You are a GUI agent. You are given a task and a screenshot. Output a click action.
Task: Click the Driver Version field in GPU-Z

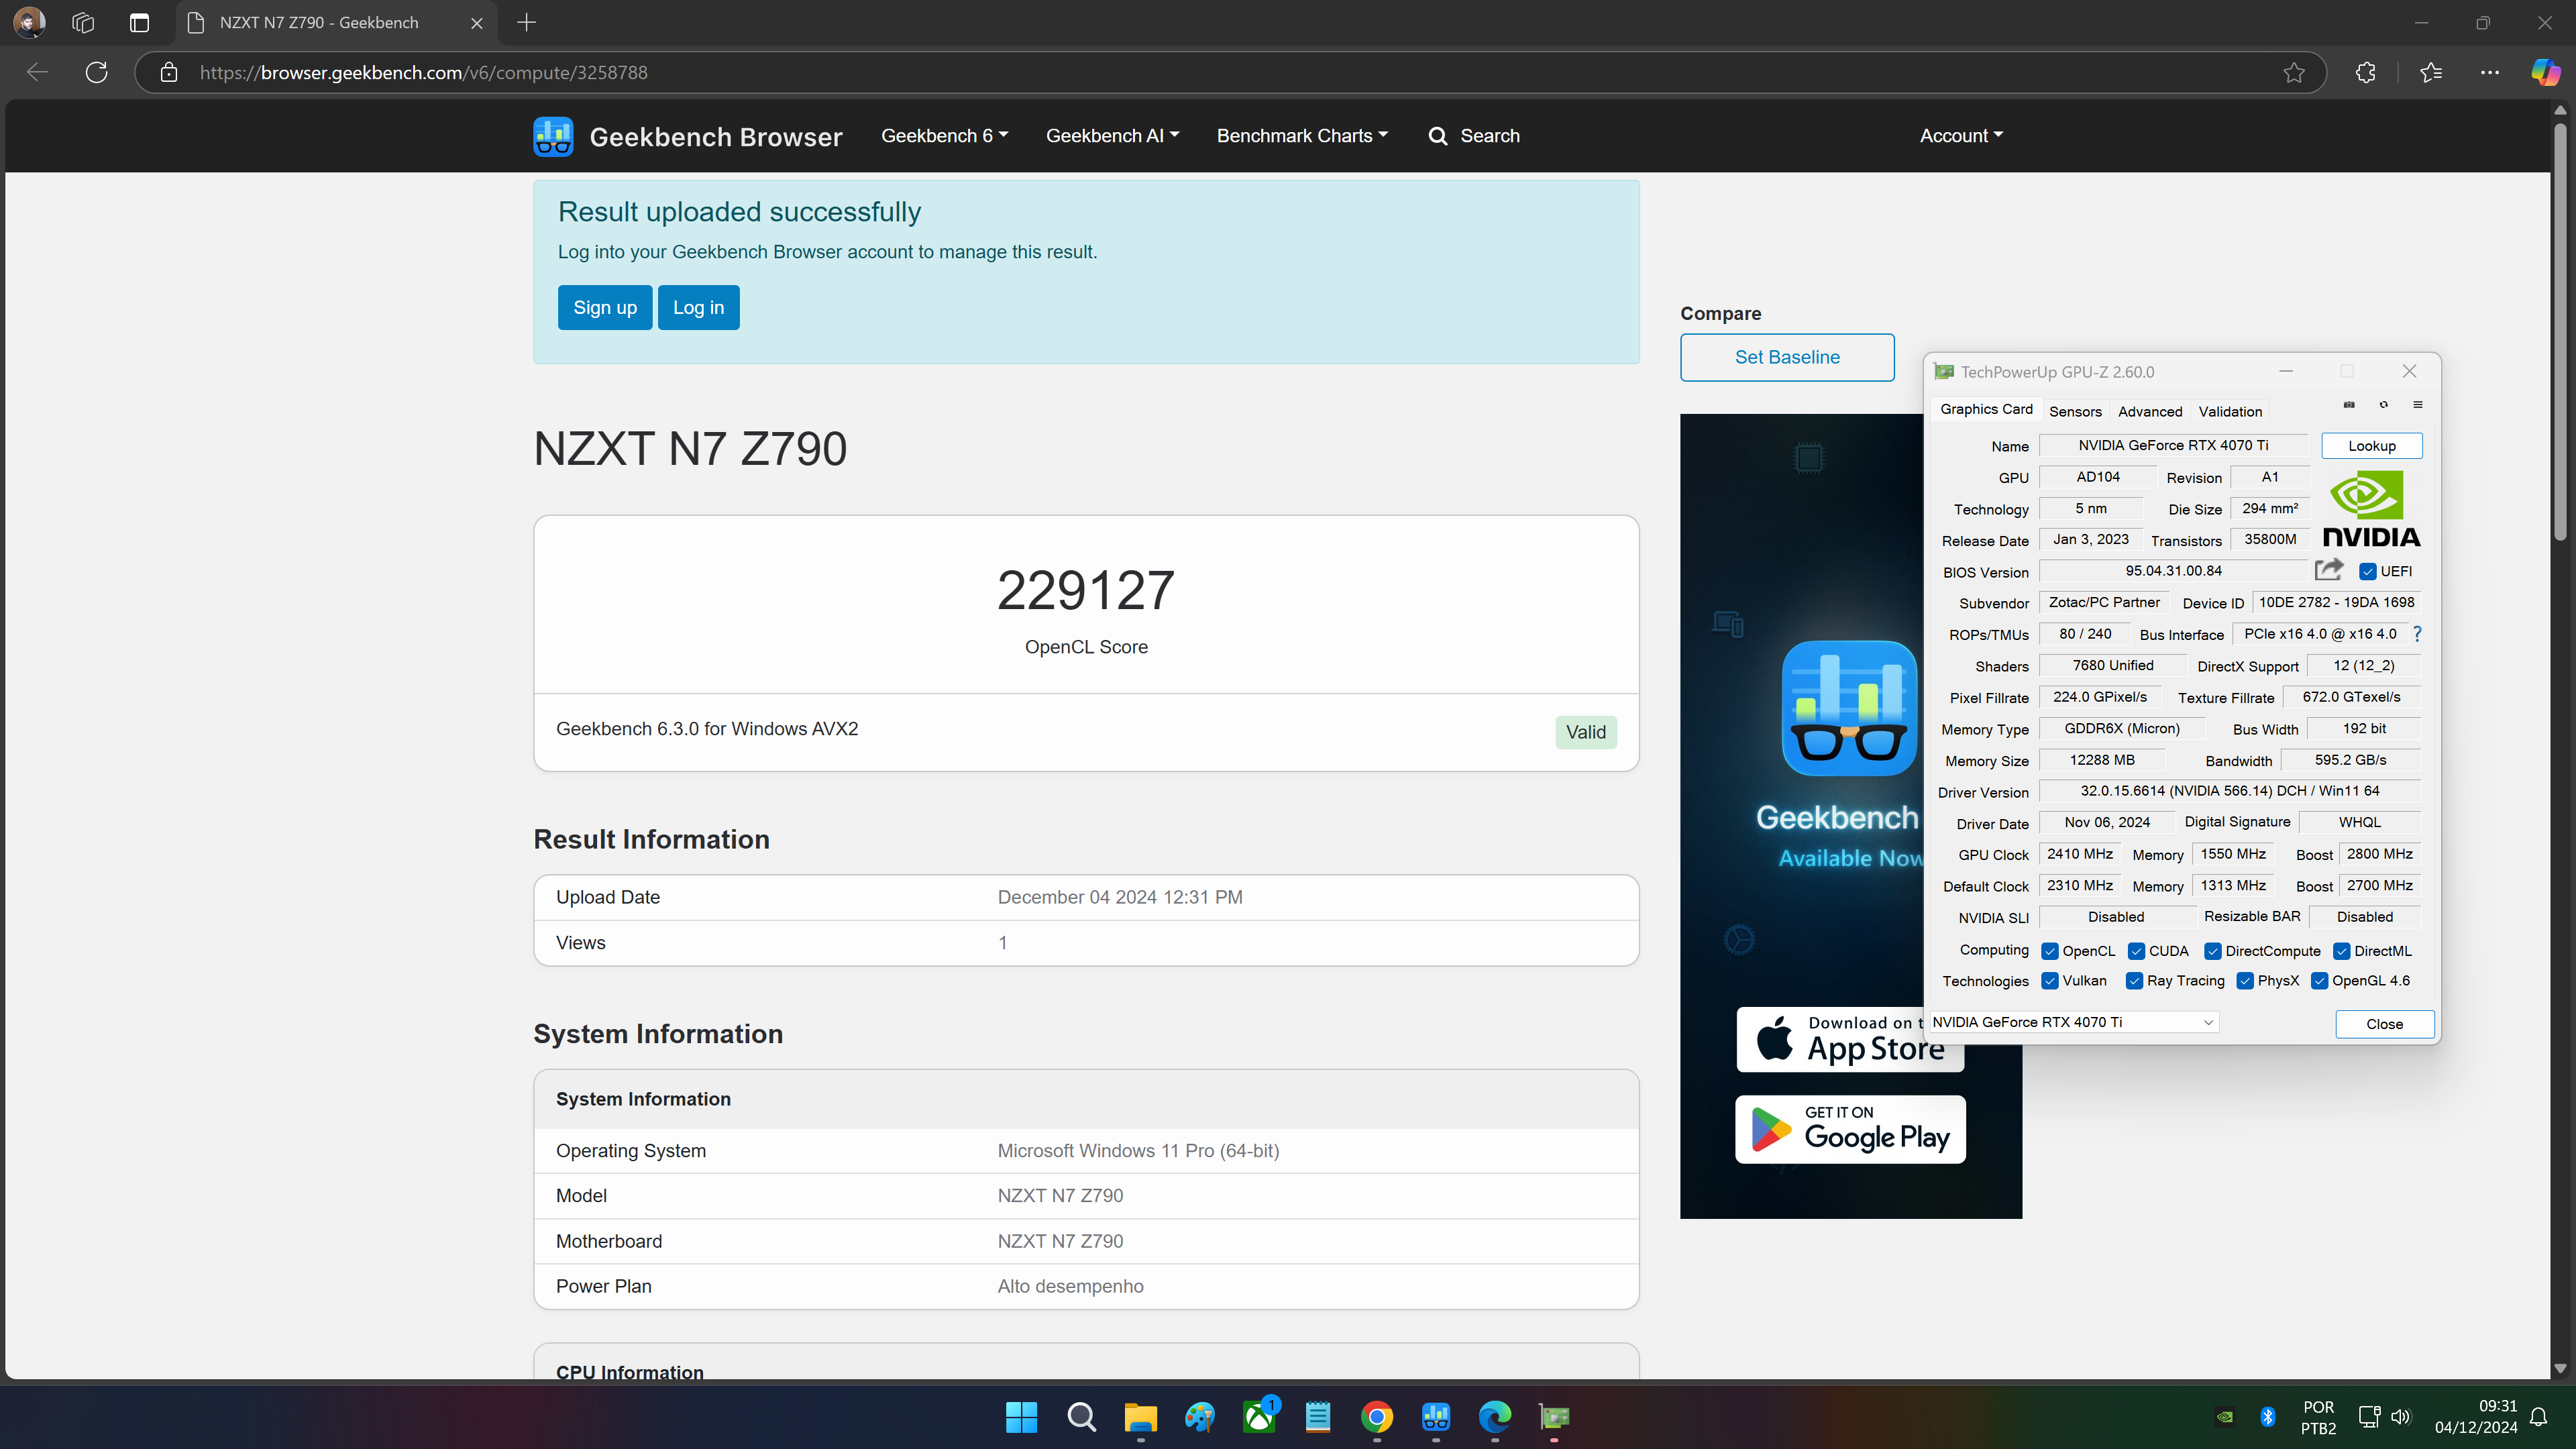tap(2230, 791)
